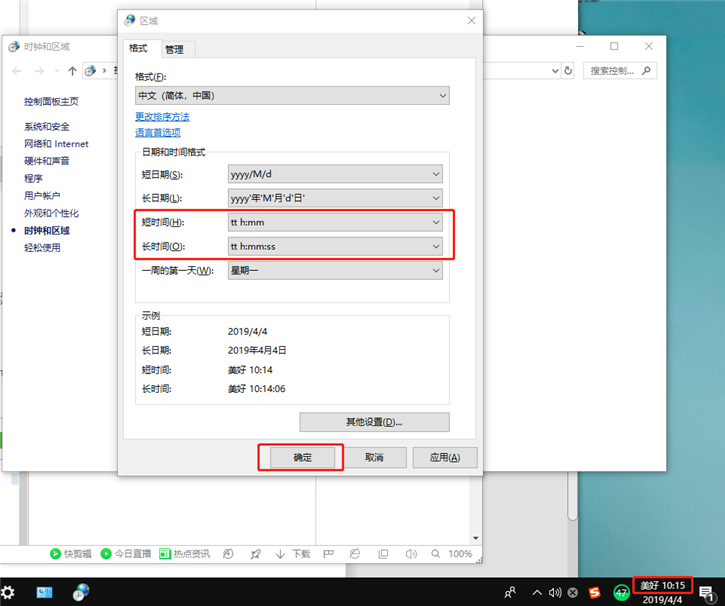Open 其他设置 additional settings
Screen dimensions: 725x606
(375, 422)
